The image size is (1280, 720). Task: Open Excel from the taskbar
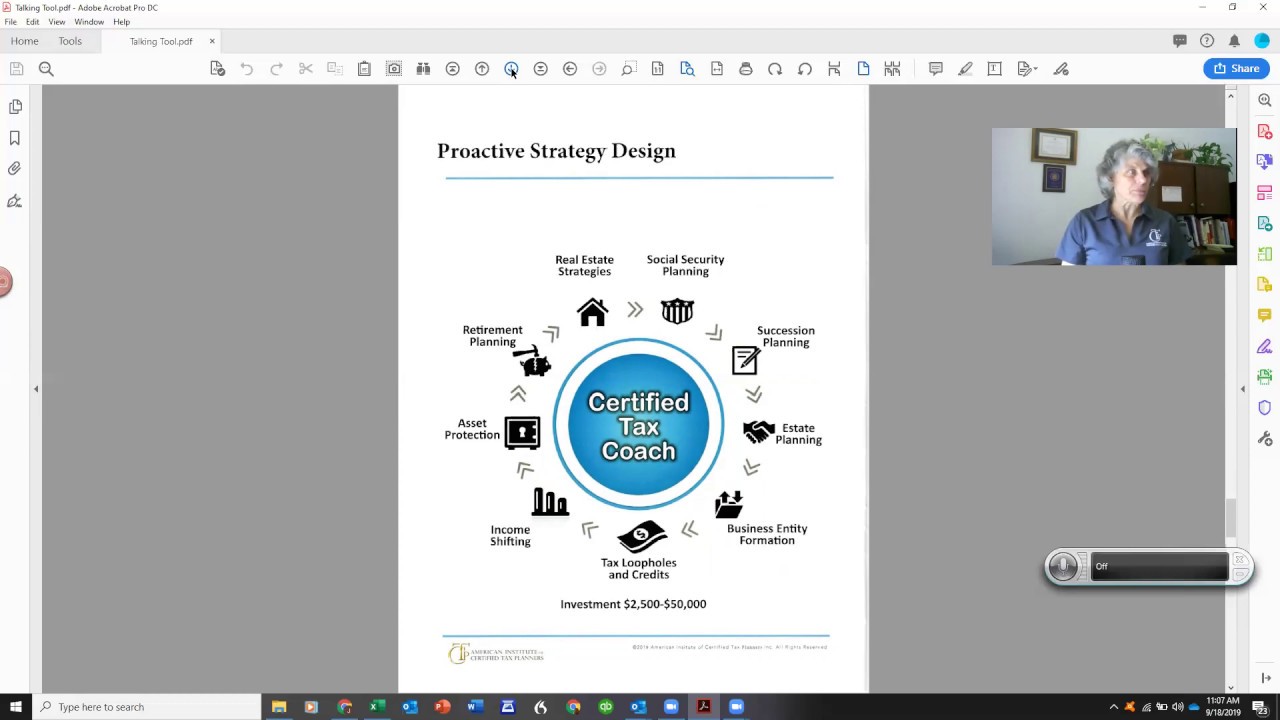[377, 707]
